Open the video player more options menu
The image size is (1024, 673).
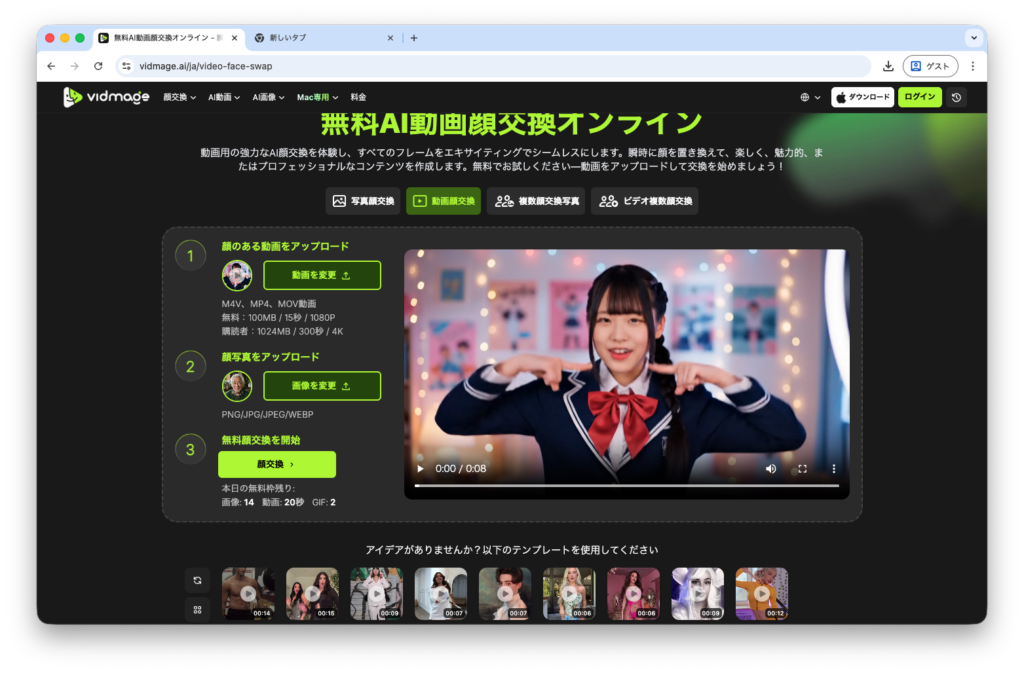pos(834,468)
